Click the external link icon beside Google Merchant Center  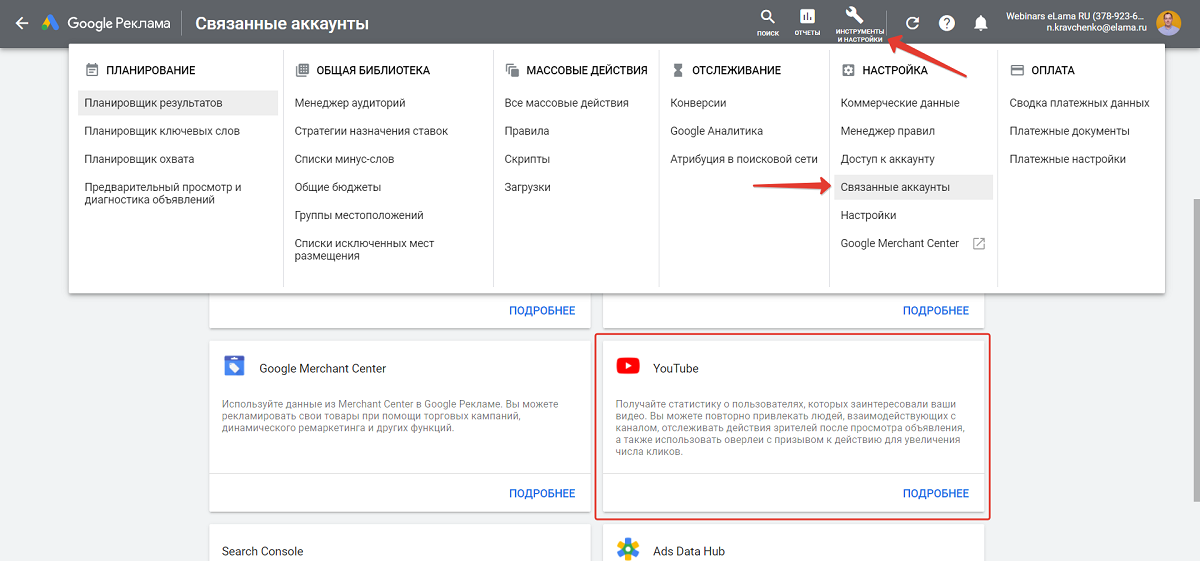pyautogui.click(x=979, y=243)
